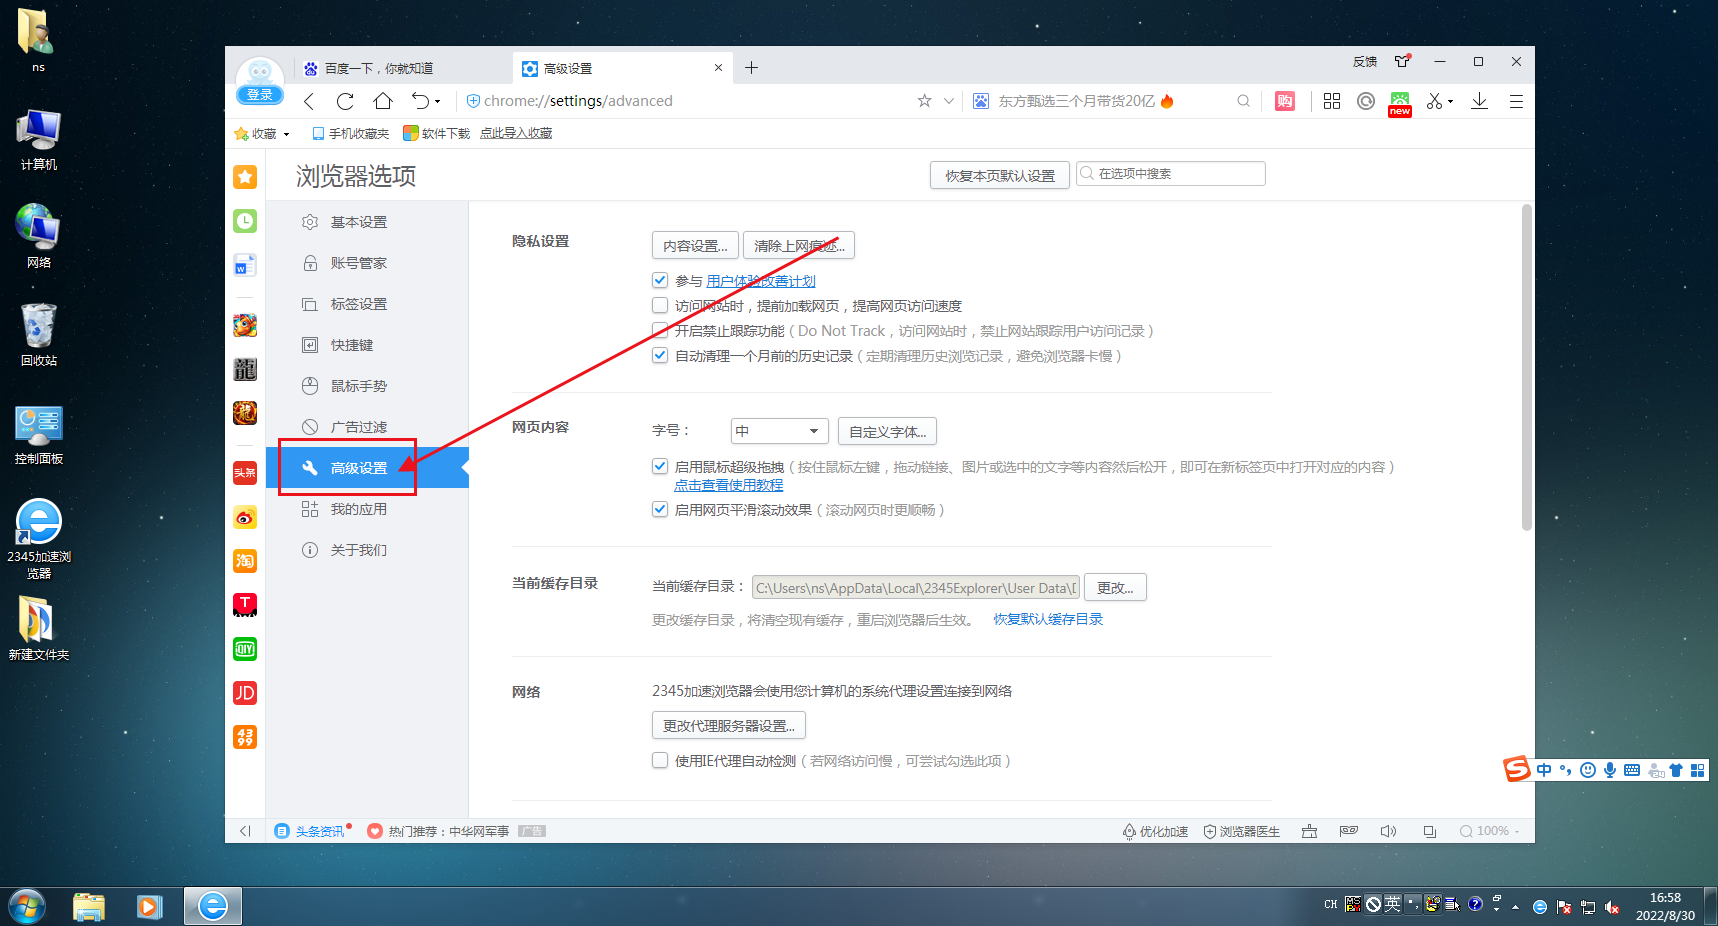The width and height of the screenshot is (1718, 926).
Task: Click the star favorites icon in the left sidebar
Action: coord(245,177)
